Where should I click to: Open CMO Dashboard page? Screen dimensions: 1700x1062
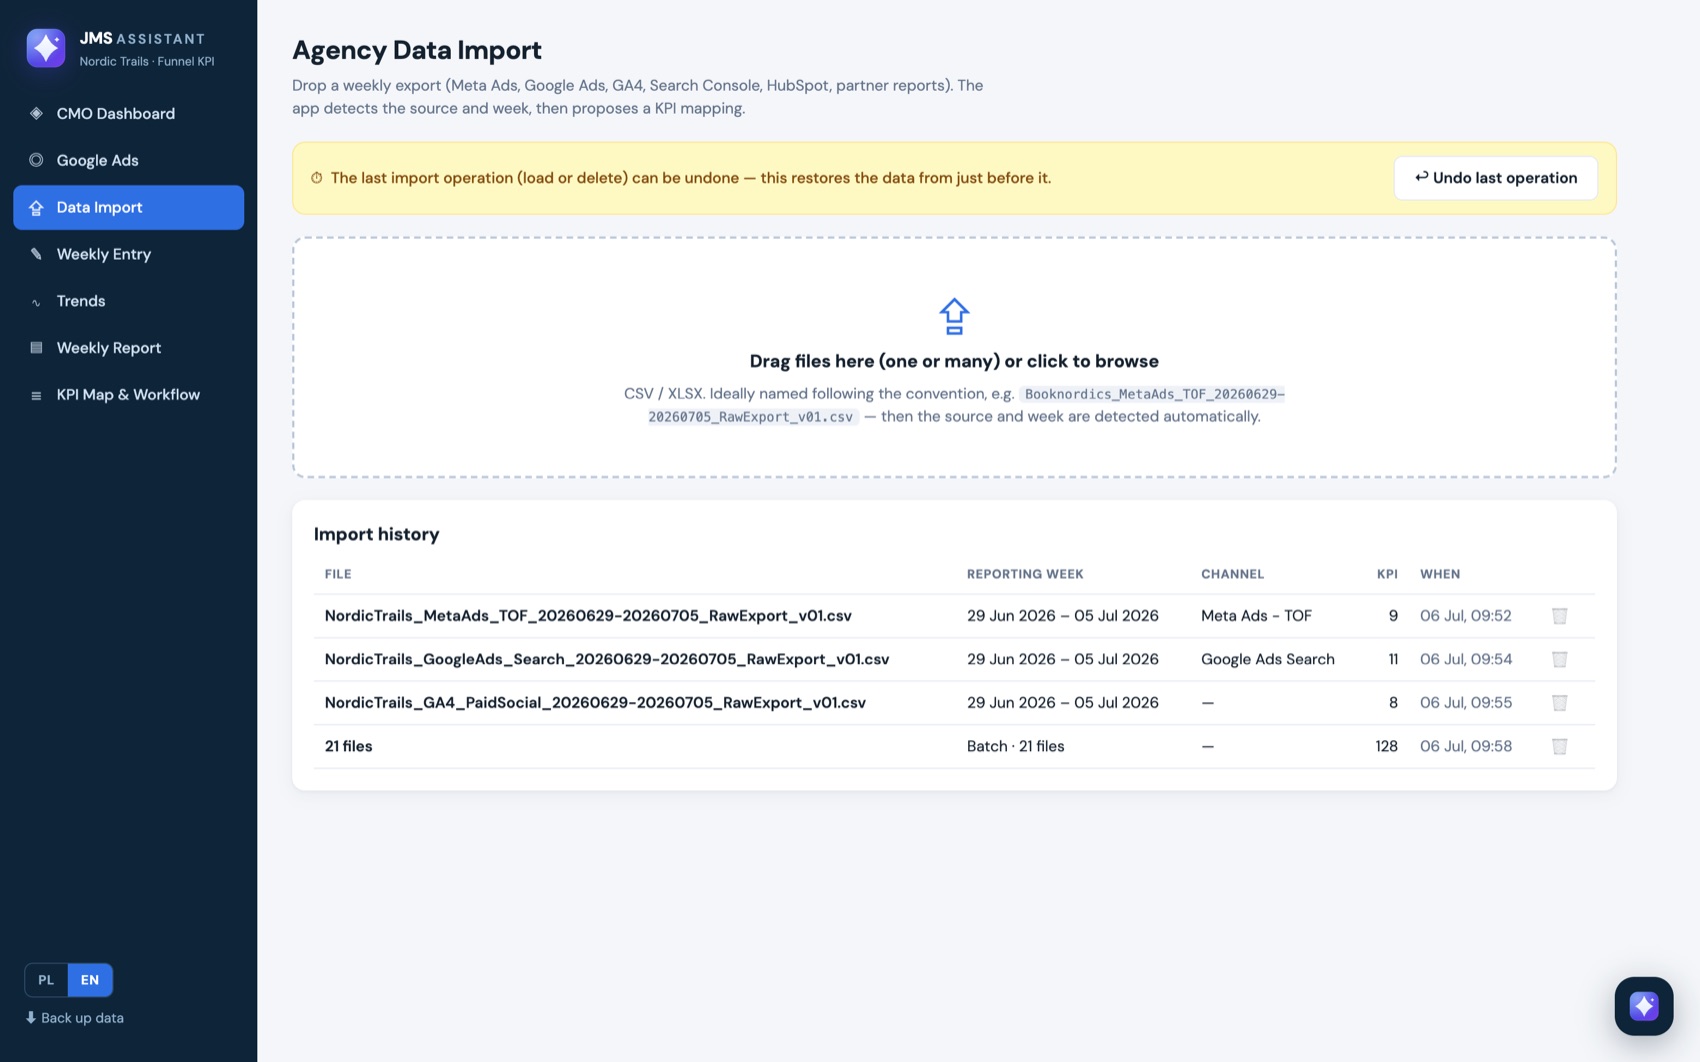click(x=128, y=114)
